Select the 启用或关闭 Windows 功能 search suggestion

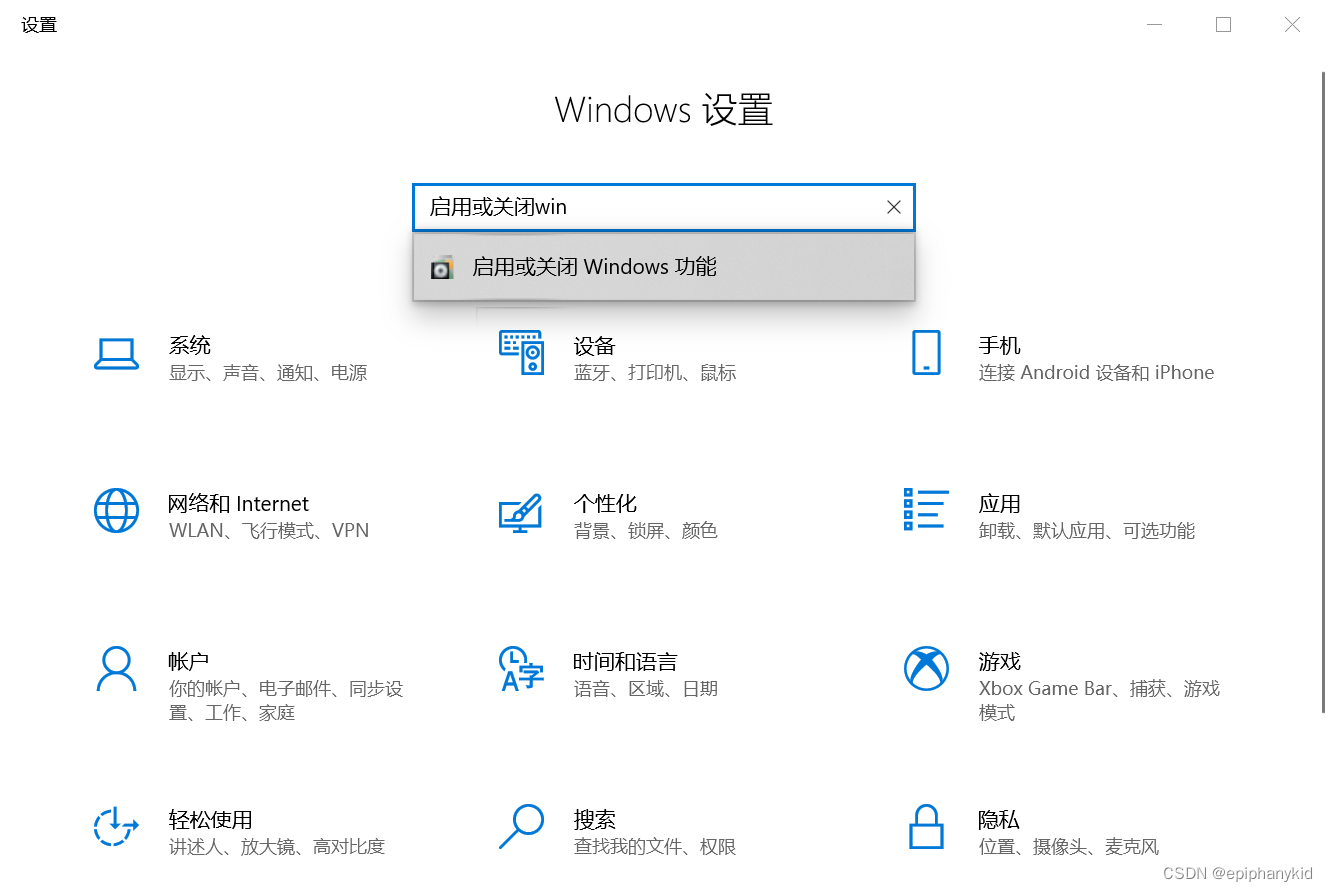coord(664,267)
